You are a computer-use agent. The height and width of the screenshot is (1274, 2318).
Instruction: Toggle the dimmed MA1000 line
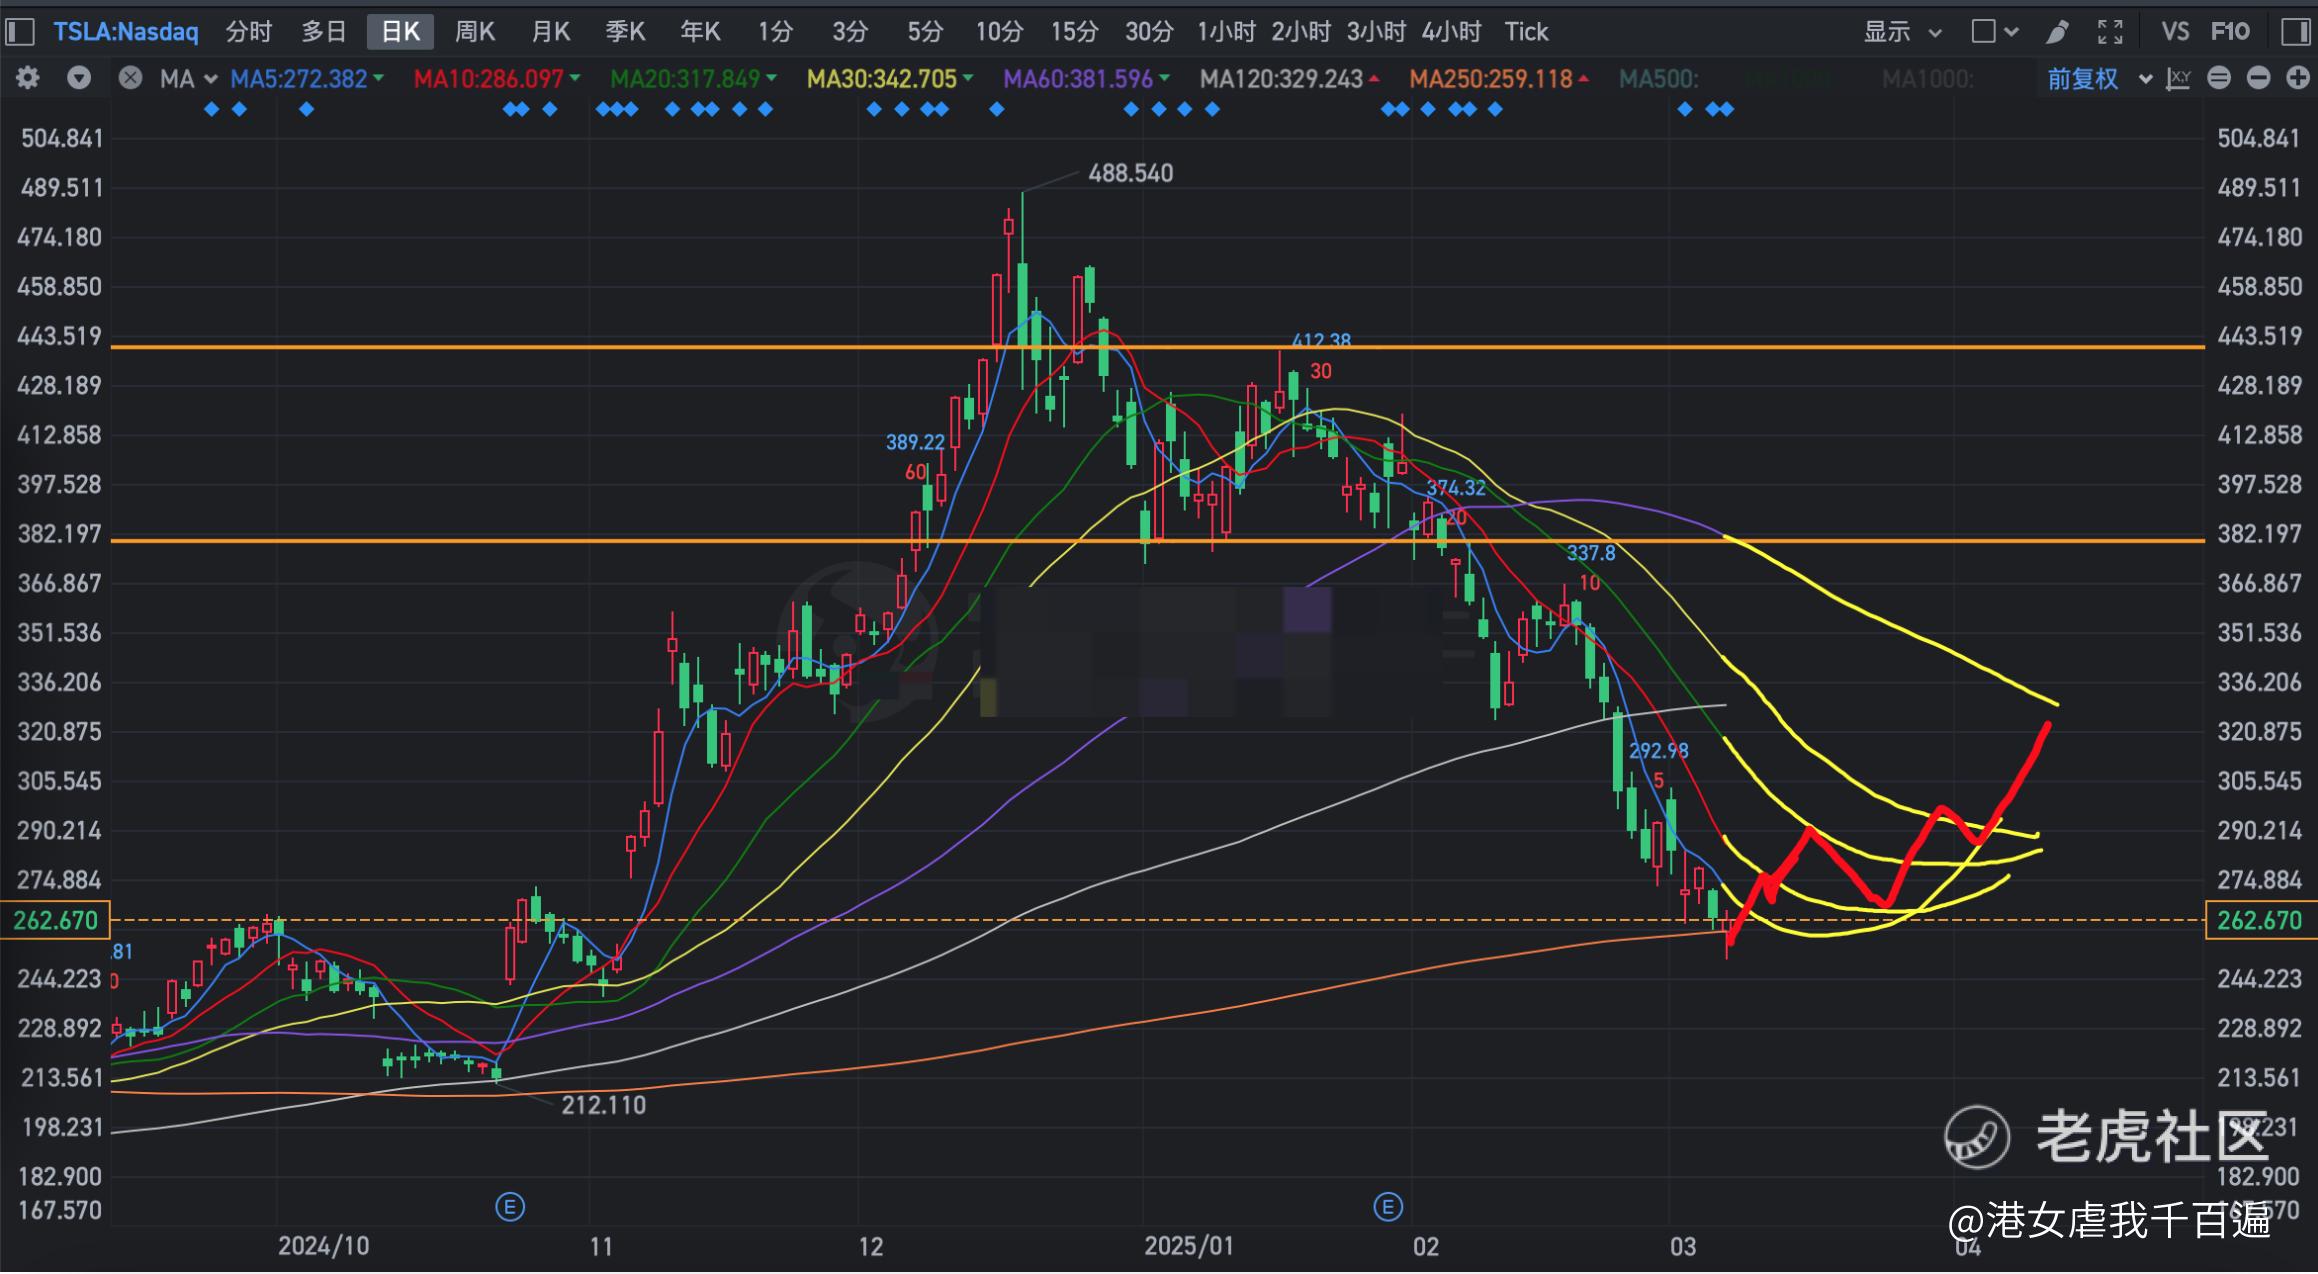pos(1927,78)
